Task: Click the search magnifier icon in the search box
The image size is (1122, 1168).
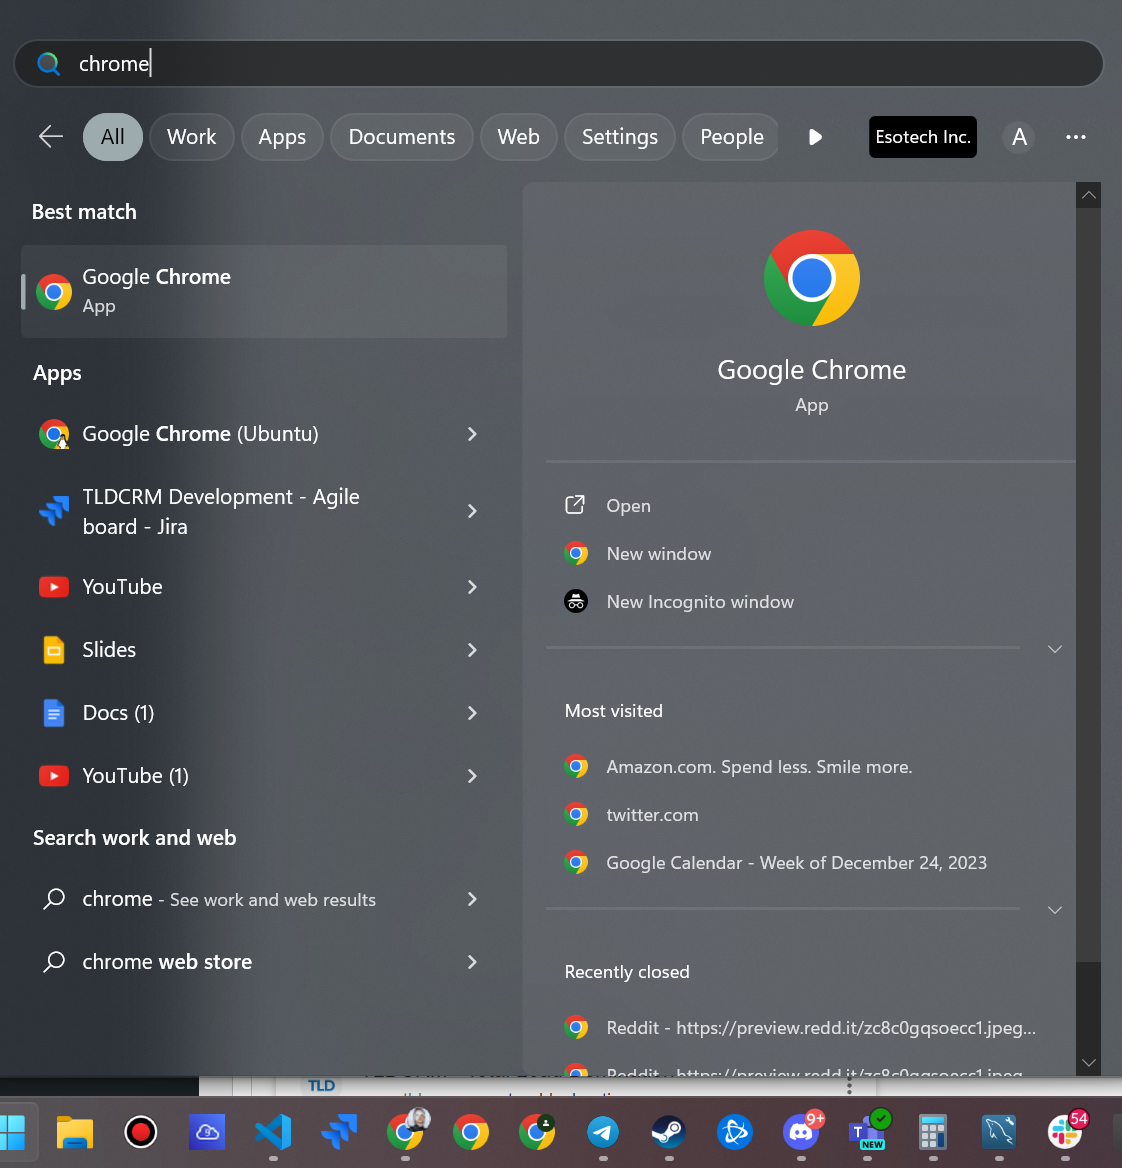Action: (x=48, y=63)
